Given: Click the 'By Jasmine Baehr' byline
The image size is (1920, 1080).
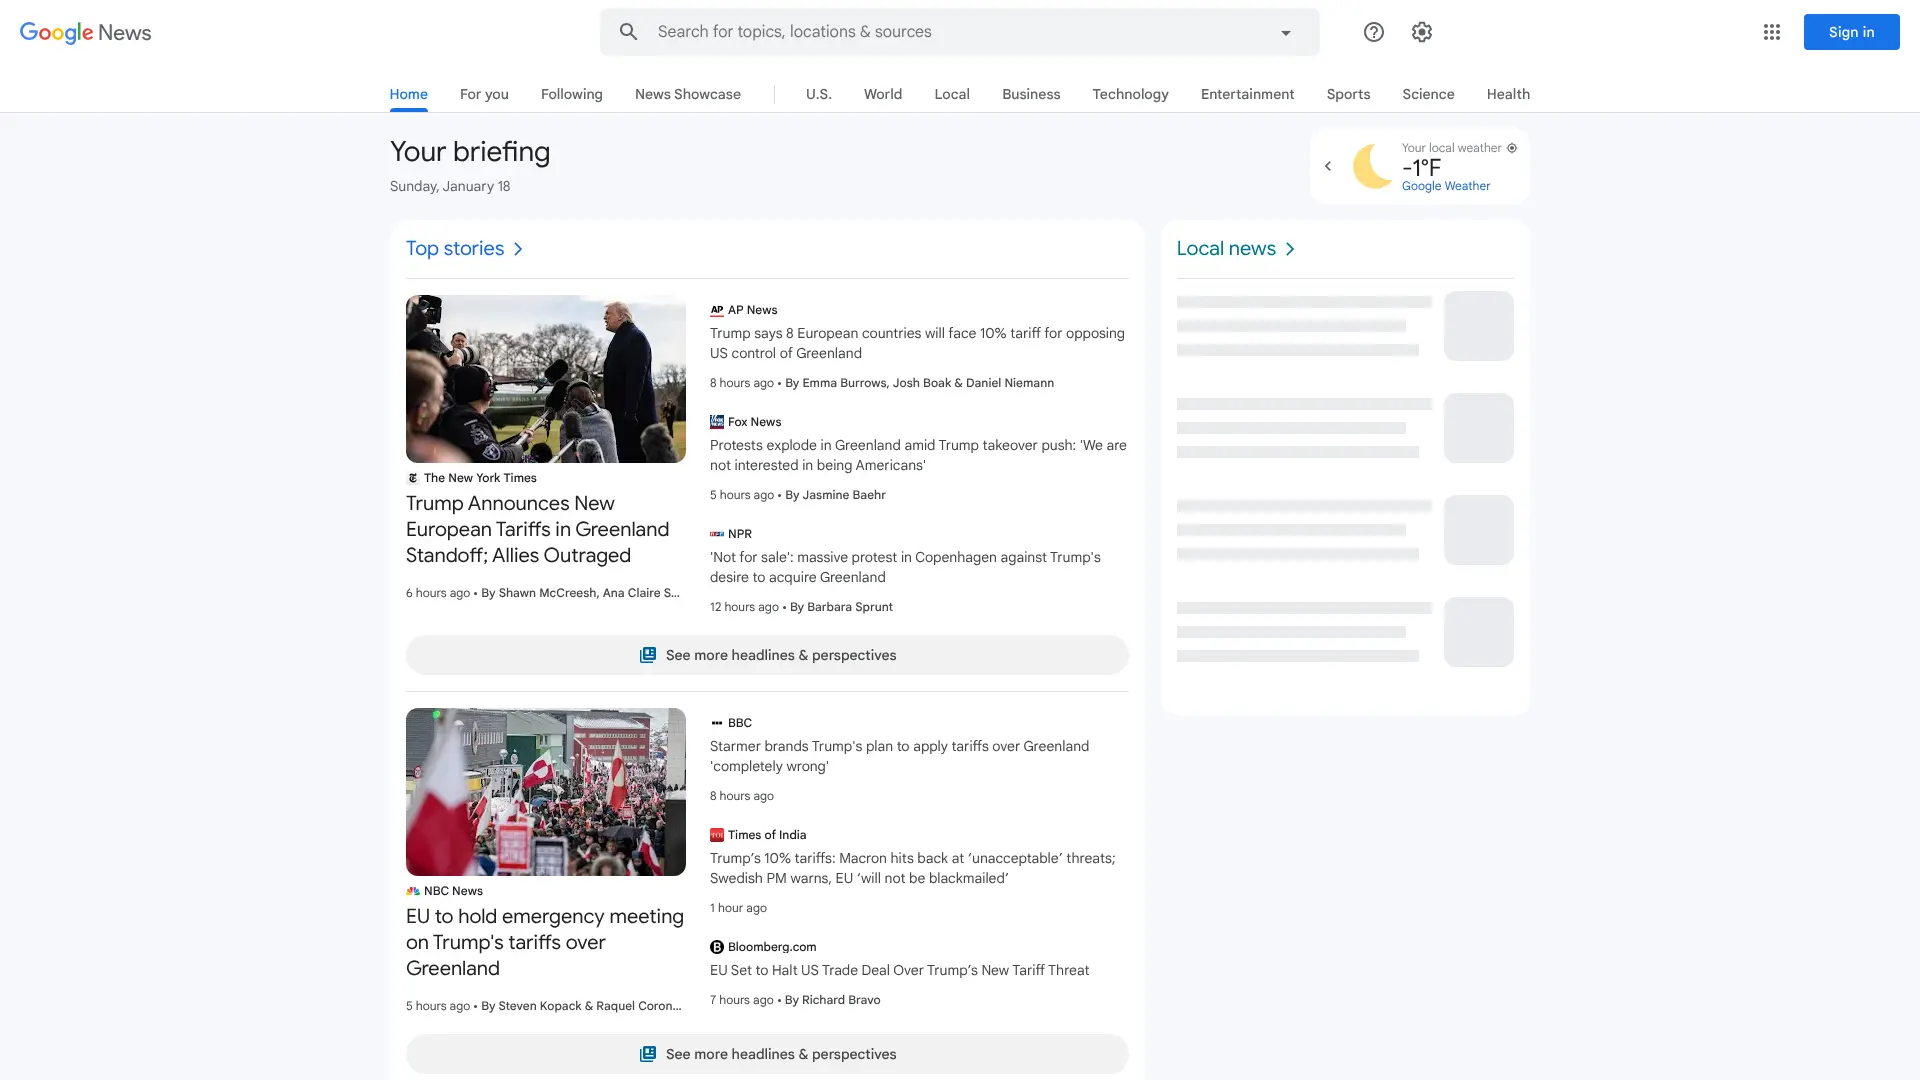Looking at the screenshot, I should (835, 495).
